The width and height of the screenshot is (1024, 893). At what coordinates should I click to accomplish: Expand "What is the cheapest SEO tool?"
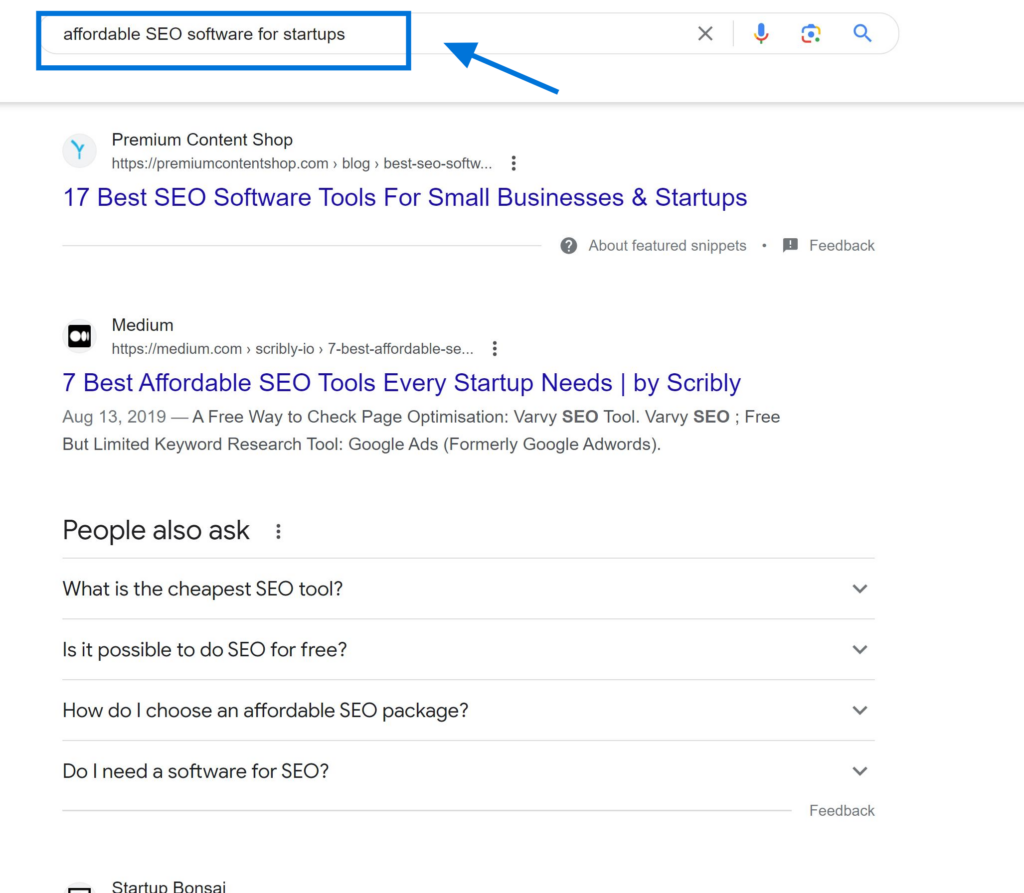click(859, 589)
